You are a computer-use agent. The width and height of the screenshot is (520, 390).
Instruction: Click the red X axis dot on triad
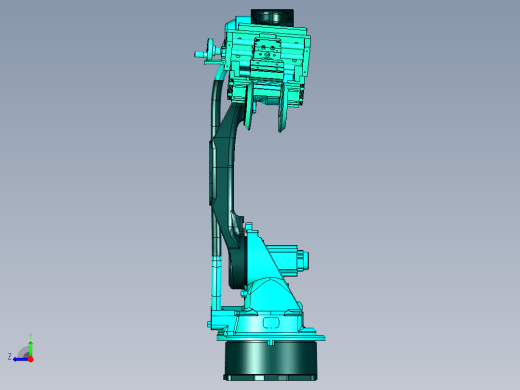(x=31, y=359)
